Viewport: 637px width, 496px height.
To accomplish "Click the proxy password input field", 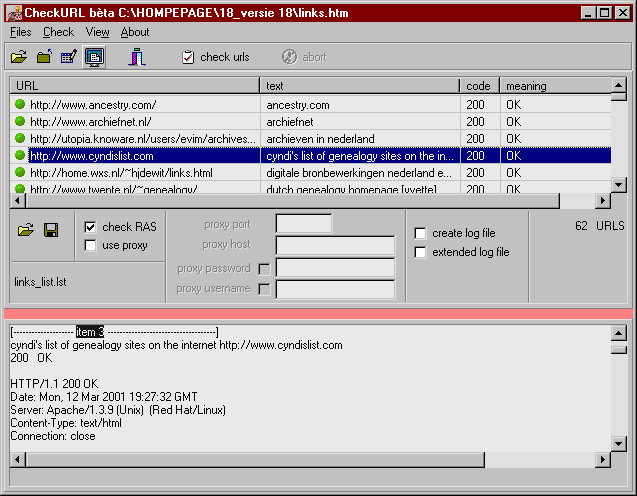I will (335, 268).
